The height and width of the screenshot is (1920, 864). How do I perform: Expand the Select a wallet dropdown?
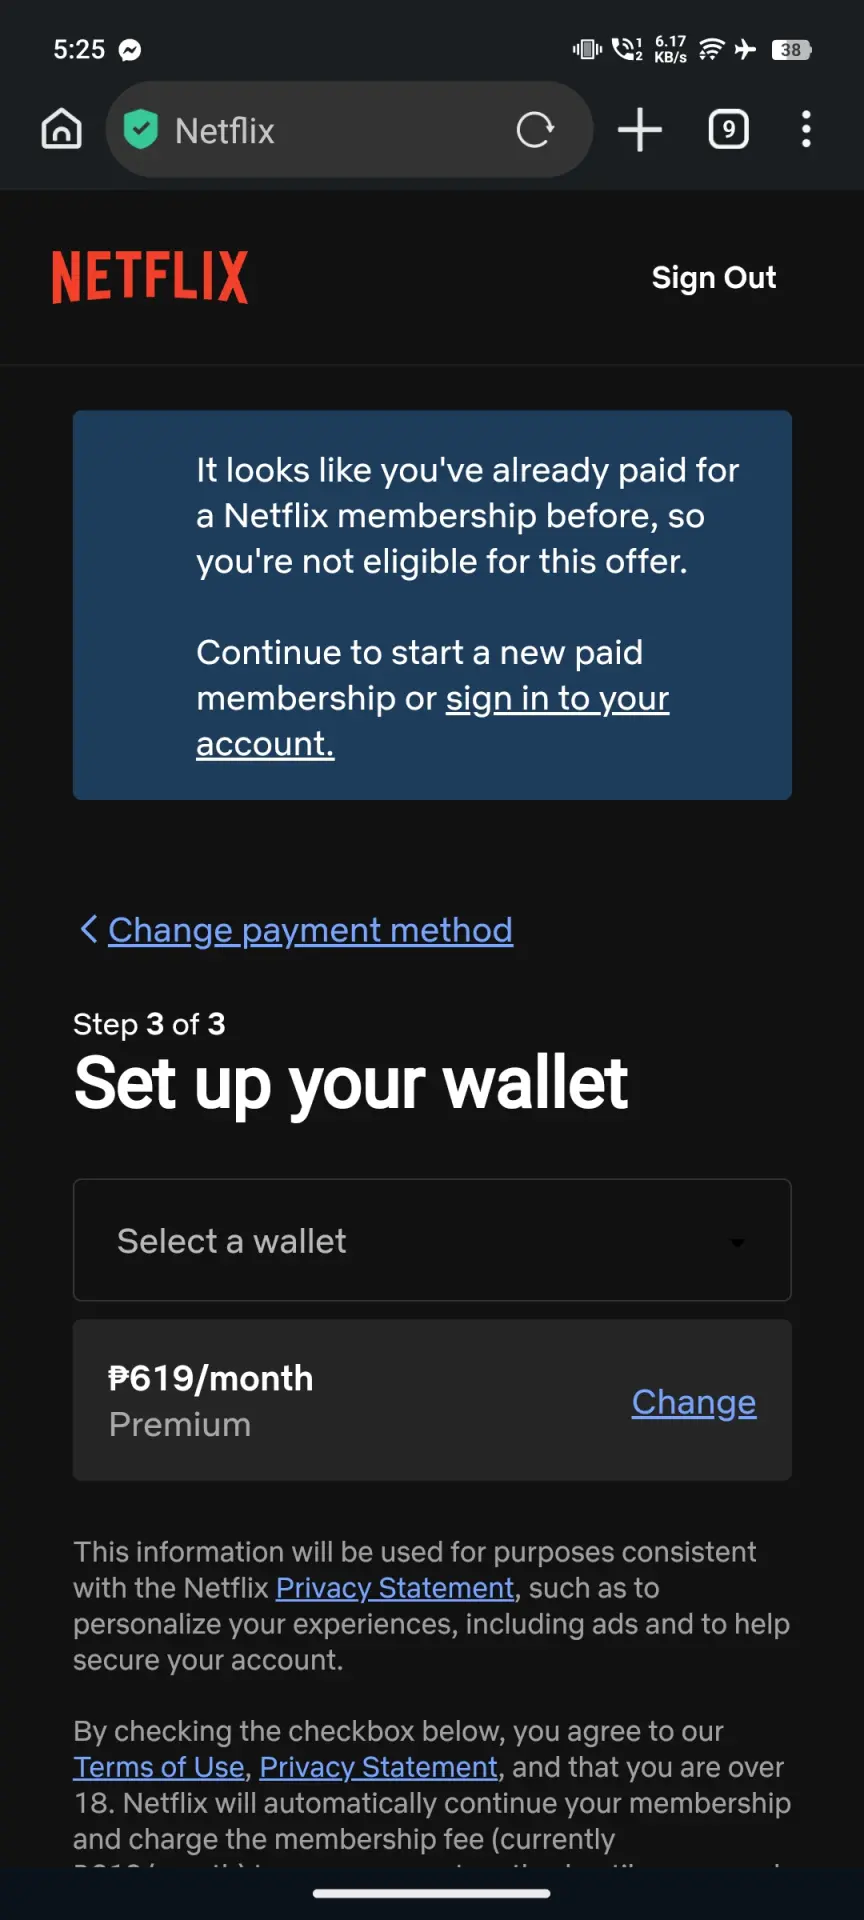pos(432,1240)
